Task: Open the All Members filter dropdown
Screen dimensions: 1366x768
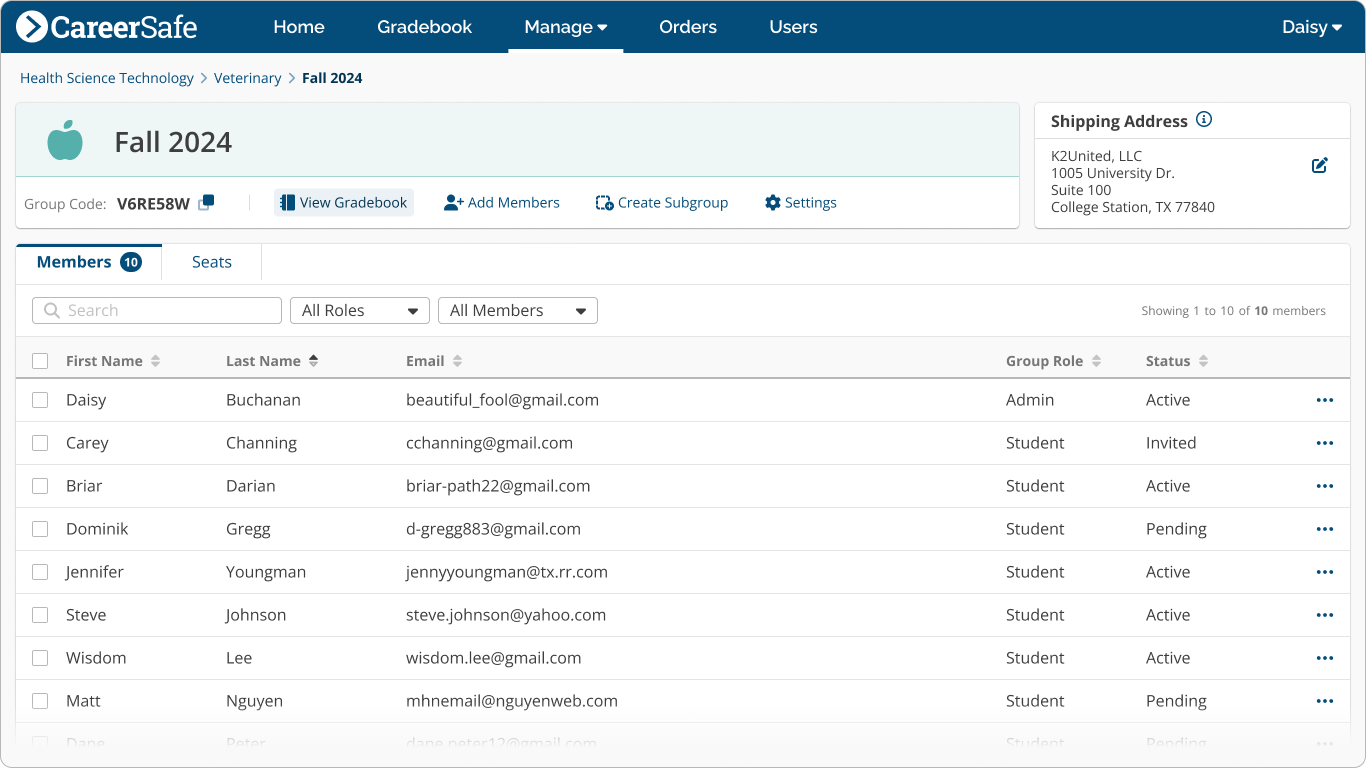Action: tap(517, 310)
